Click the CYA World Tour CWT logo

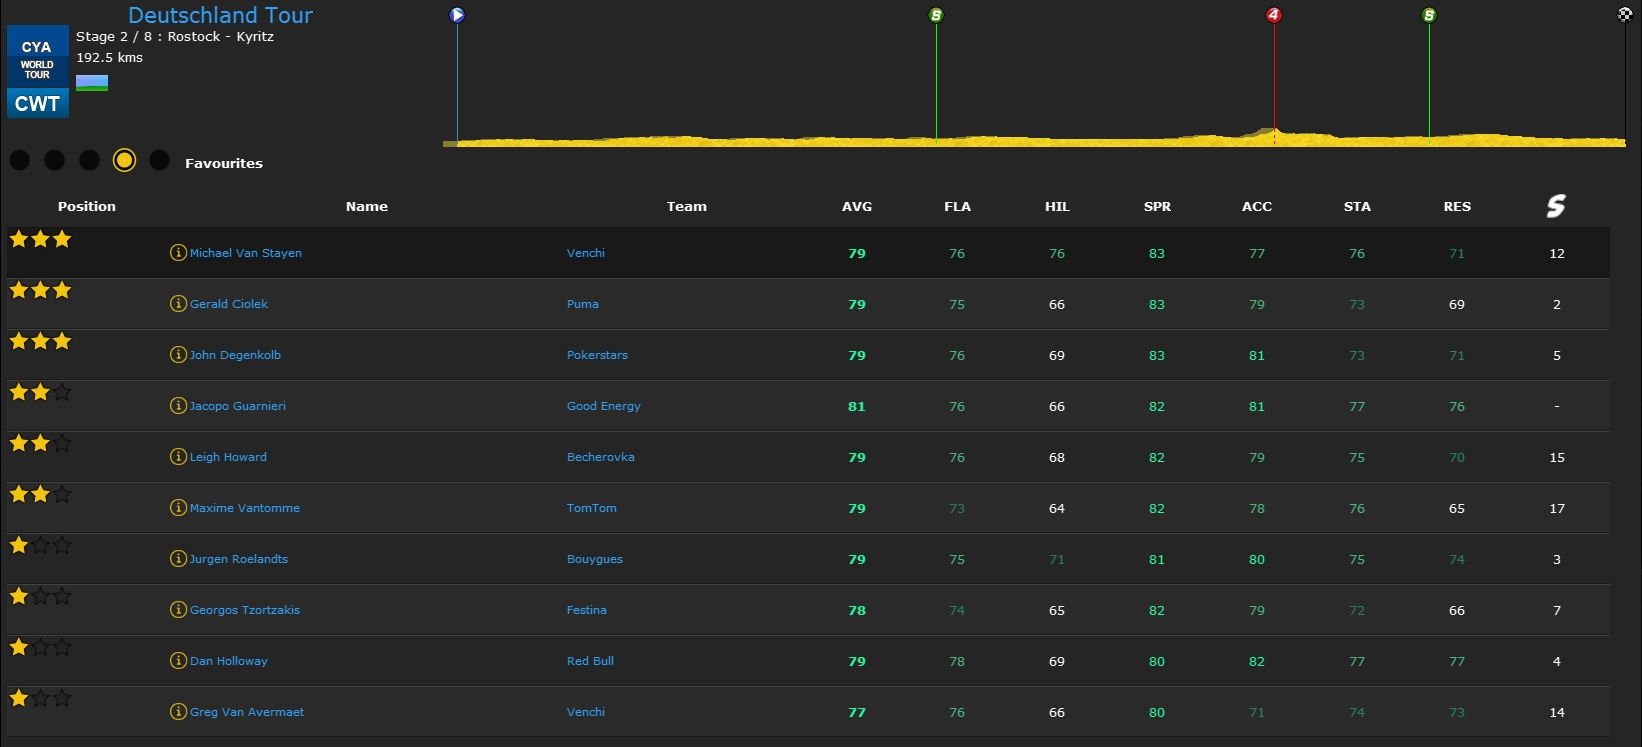click(x=38, y=72)
